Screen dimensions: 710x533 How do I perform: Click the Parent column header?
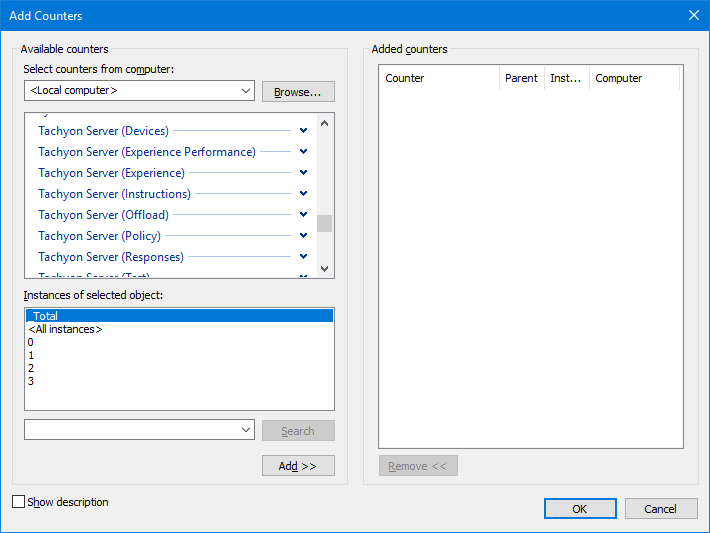[x=522, y=78]
